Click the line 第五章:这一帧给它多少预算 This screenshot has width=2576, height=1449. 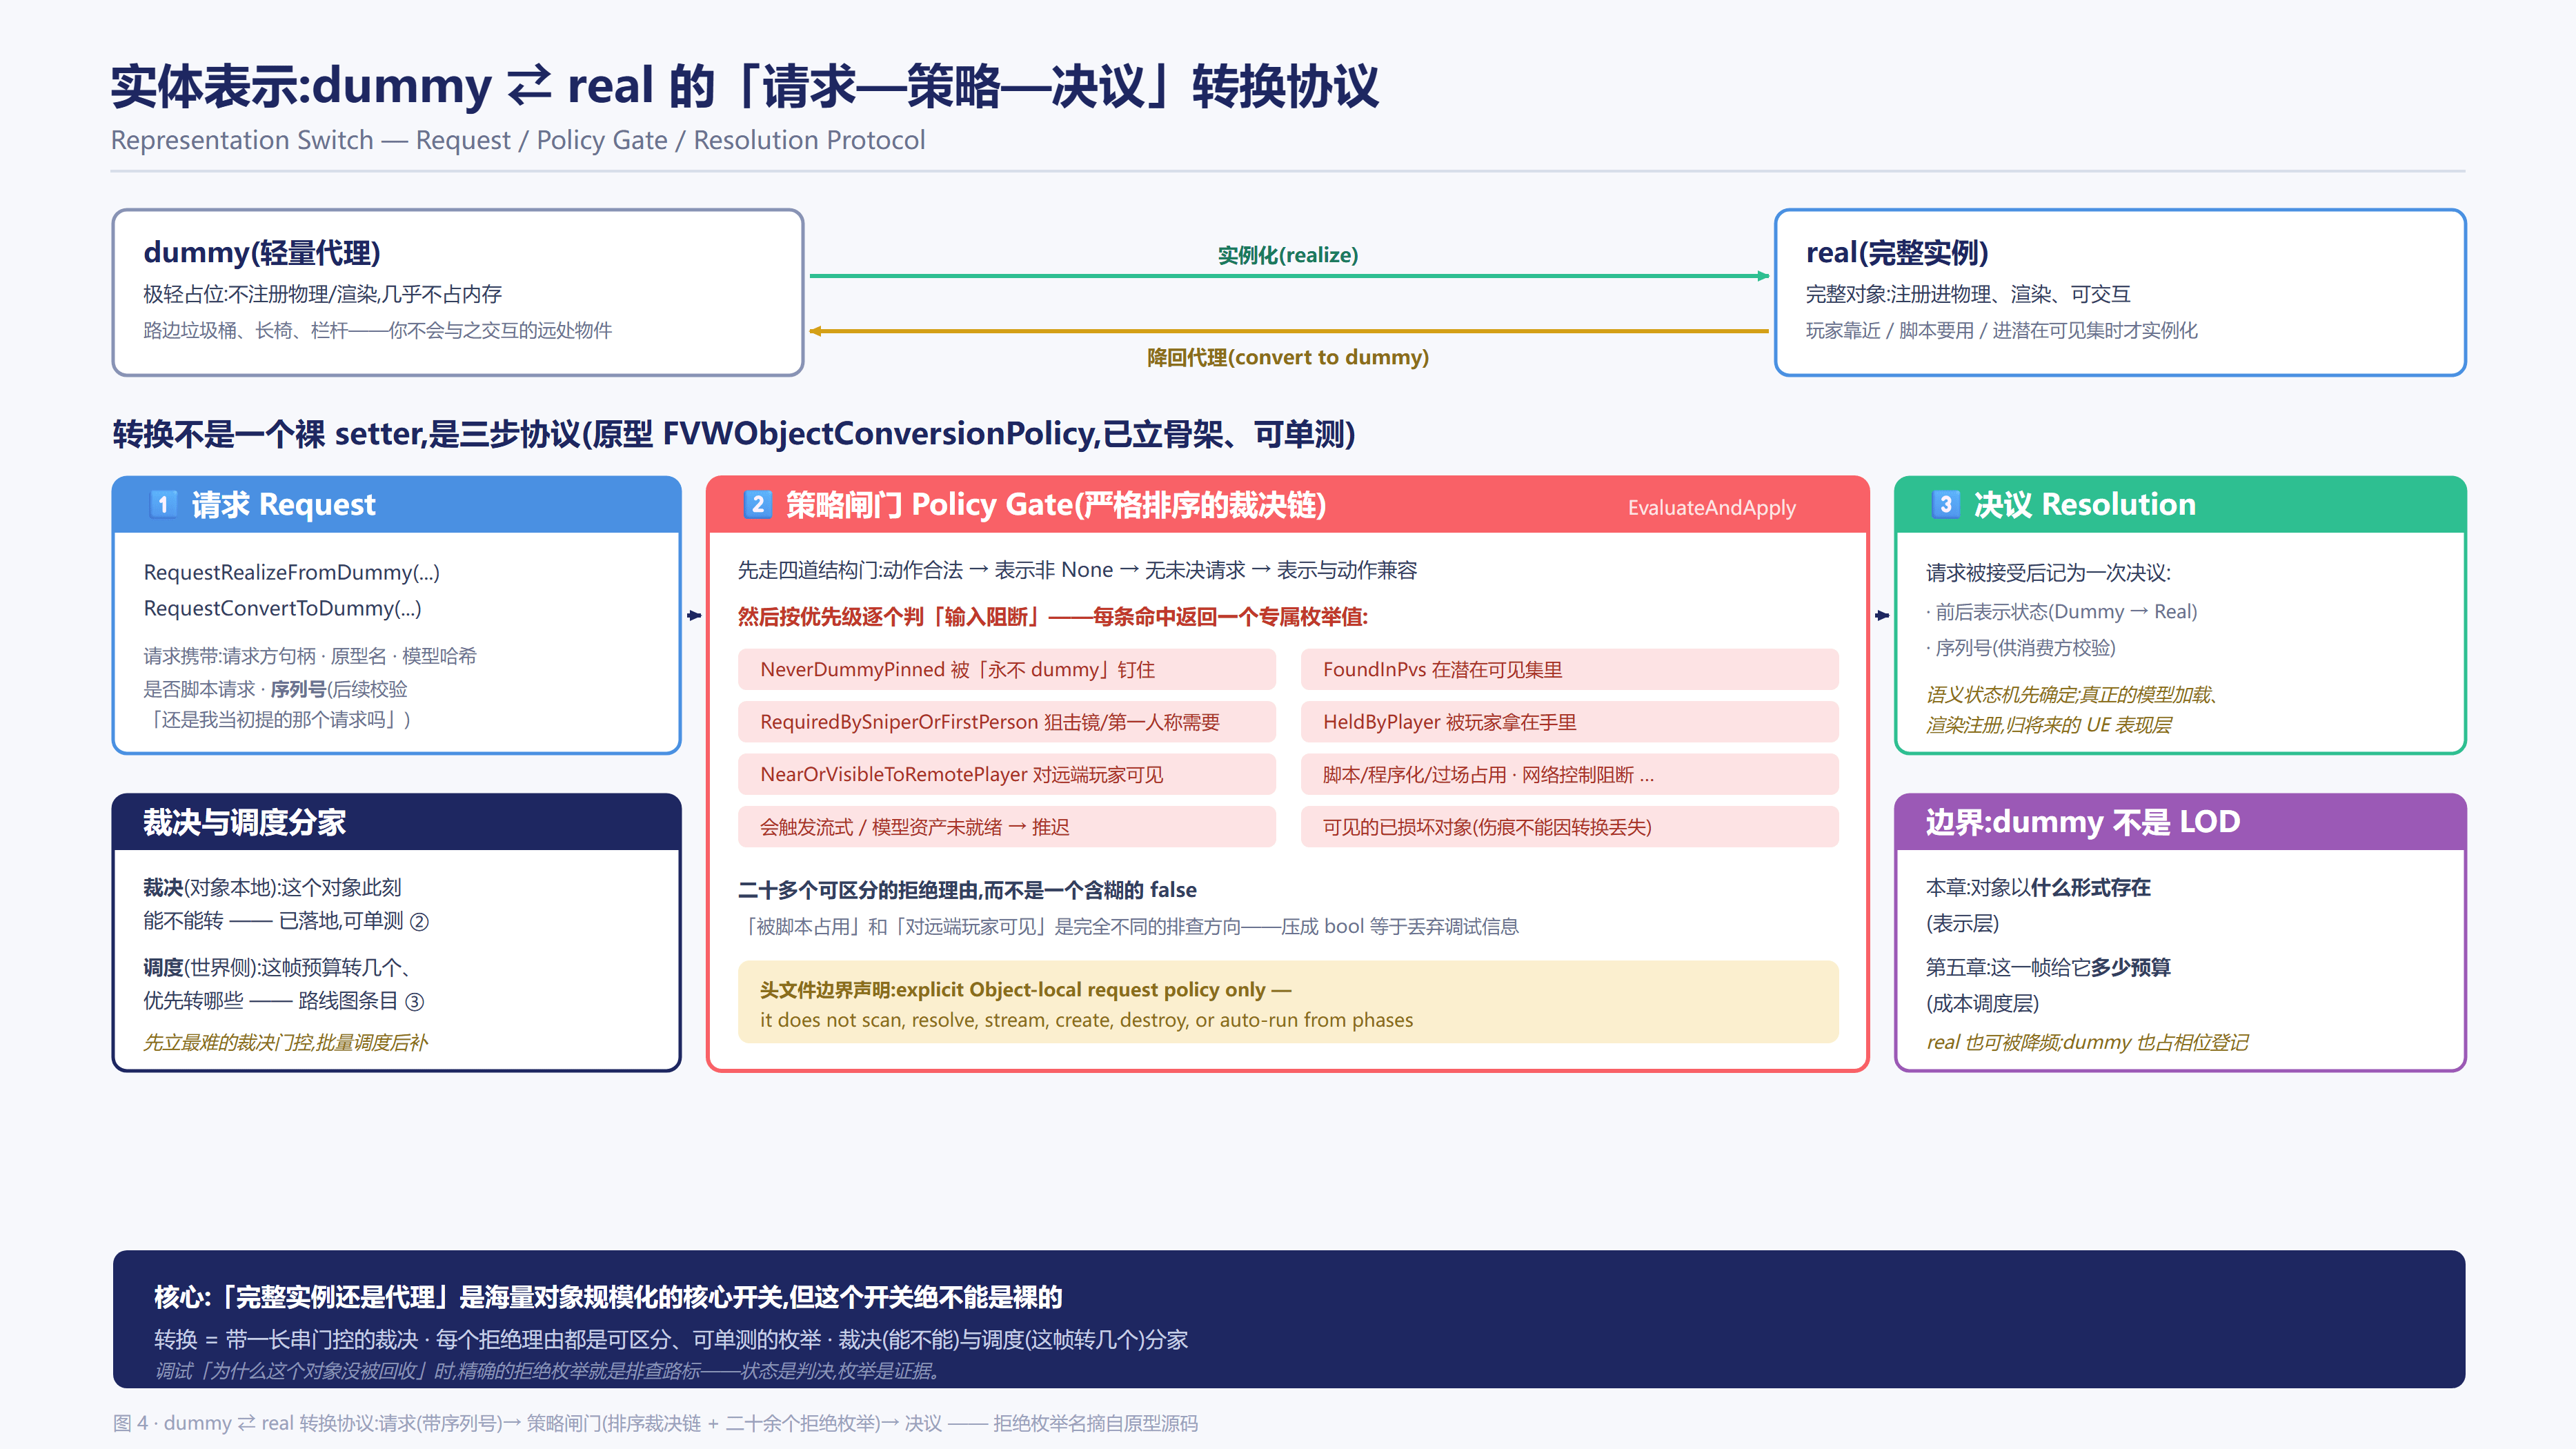pos(2048,967)
